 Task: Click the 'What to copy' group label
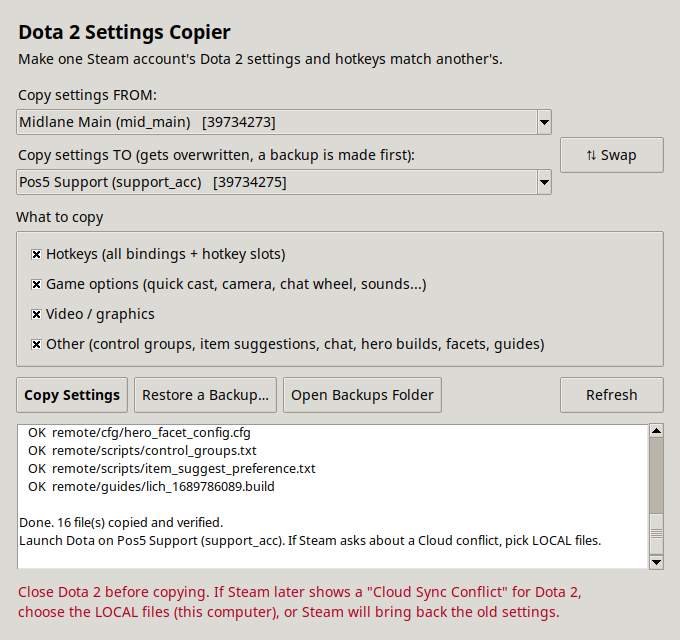coord(60,217)
